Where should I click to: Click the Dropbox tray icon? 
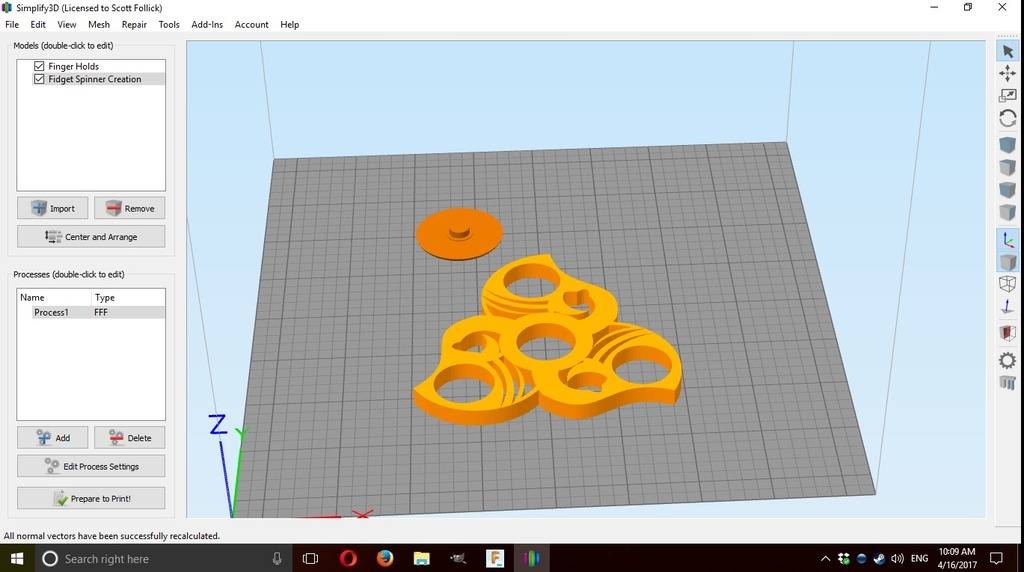[x=844, y=558]
